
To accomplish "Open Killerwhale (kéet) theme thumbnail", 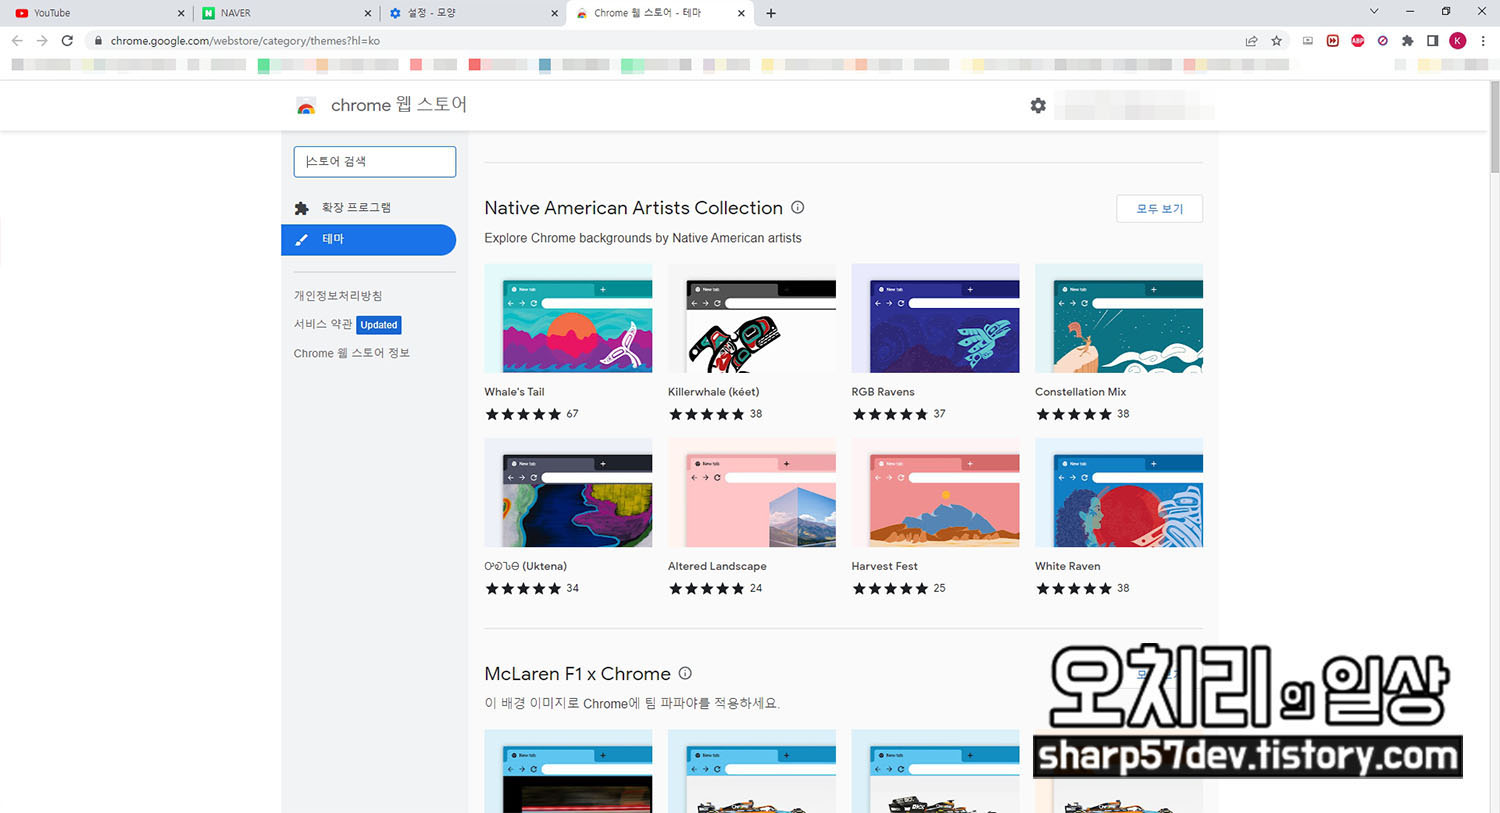I will pos(752,318).
